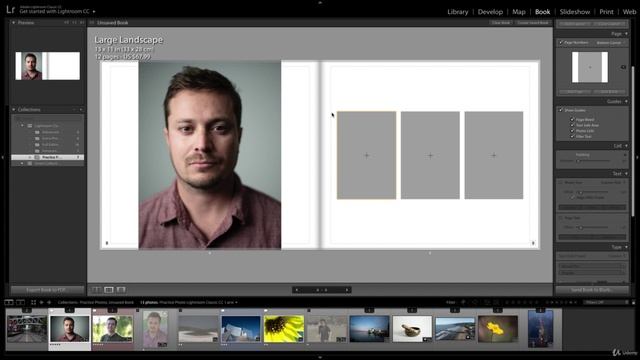Click third empty photo cell on right page
The height and width of the screenshot is (360, 640).
click(x=493, y=155)
